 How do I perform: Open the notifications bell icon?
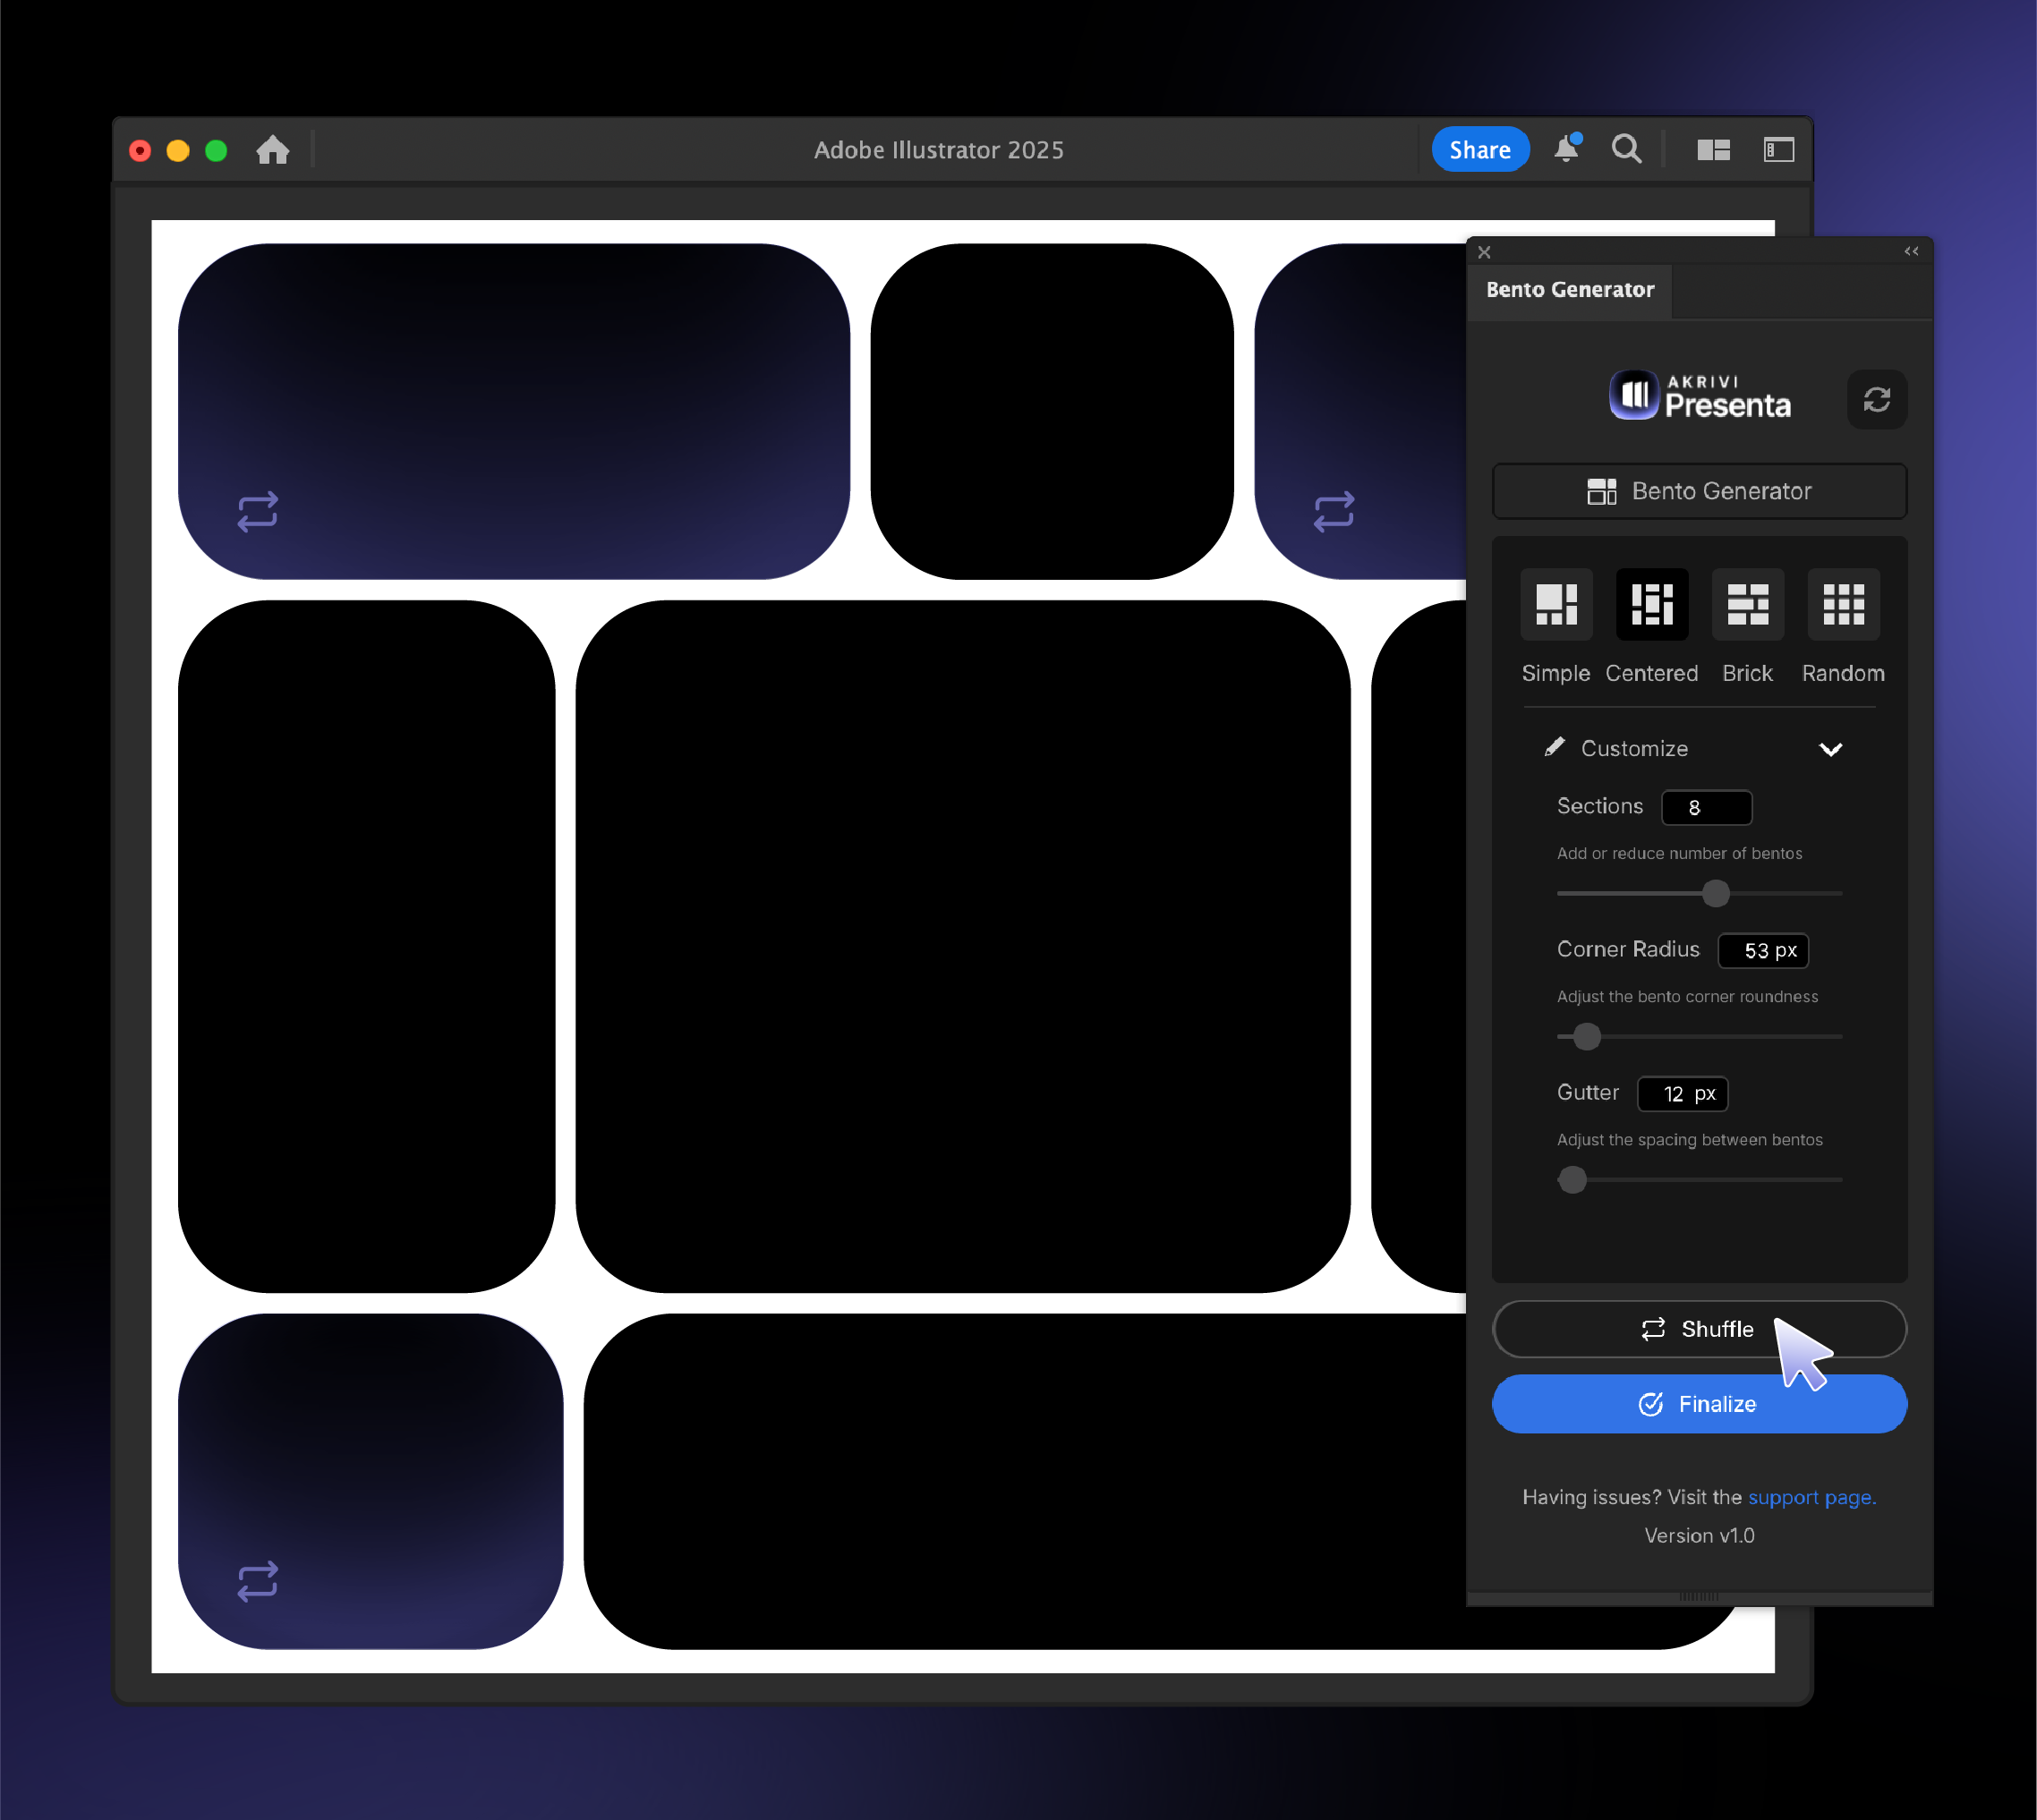pyautogui.click(x=1566, y=149)
